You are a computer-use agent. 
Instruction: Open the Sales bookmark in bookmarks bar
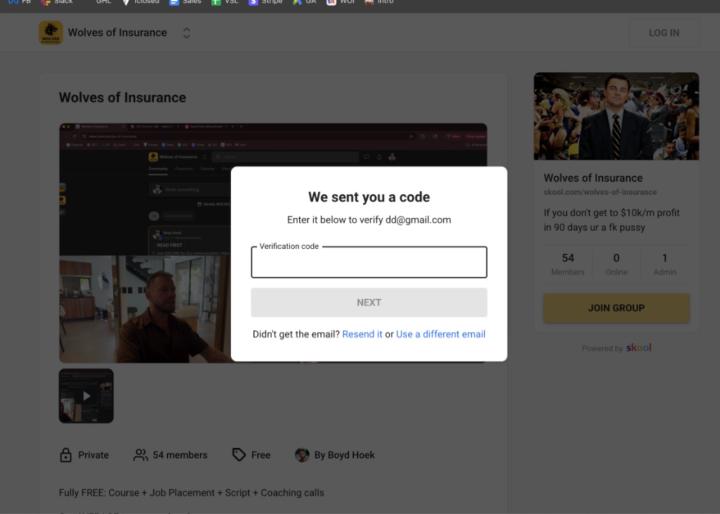click(x=186, y=2)
